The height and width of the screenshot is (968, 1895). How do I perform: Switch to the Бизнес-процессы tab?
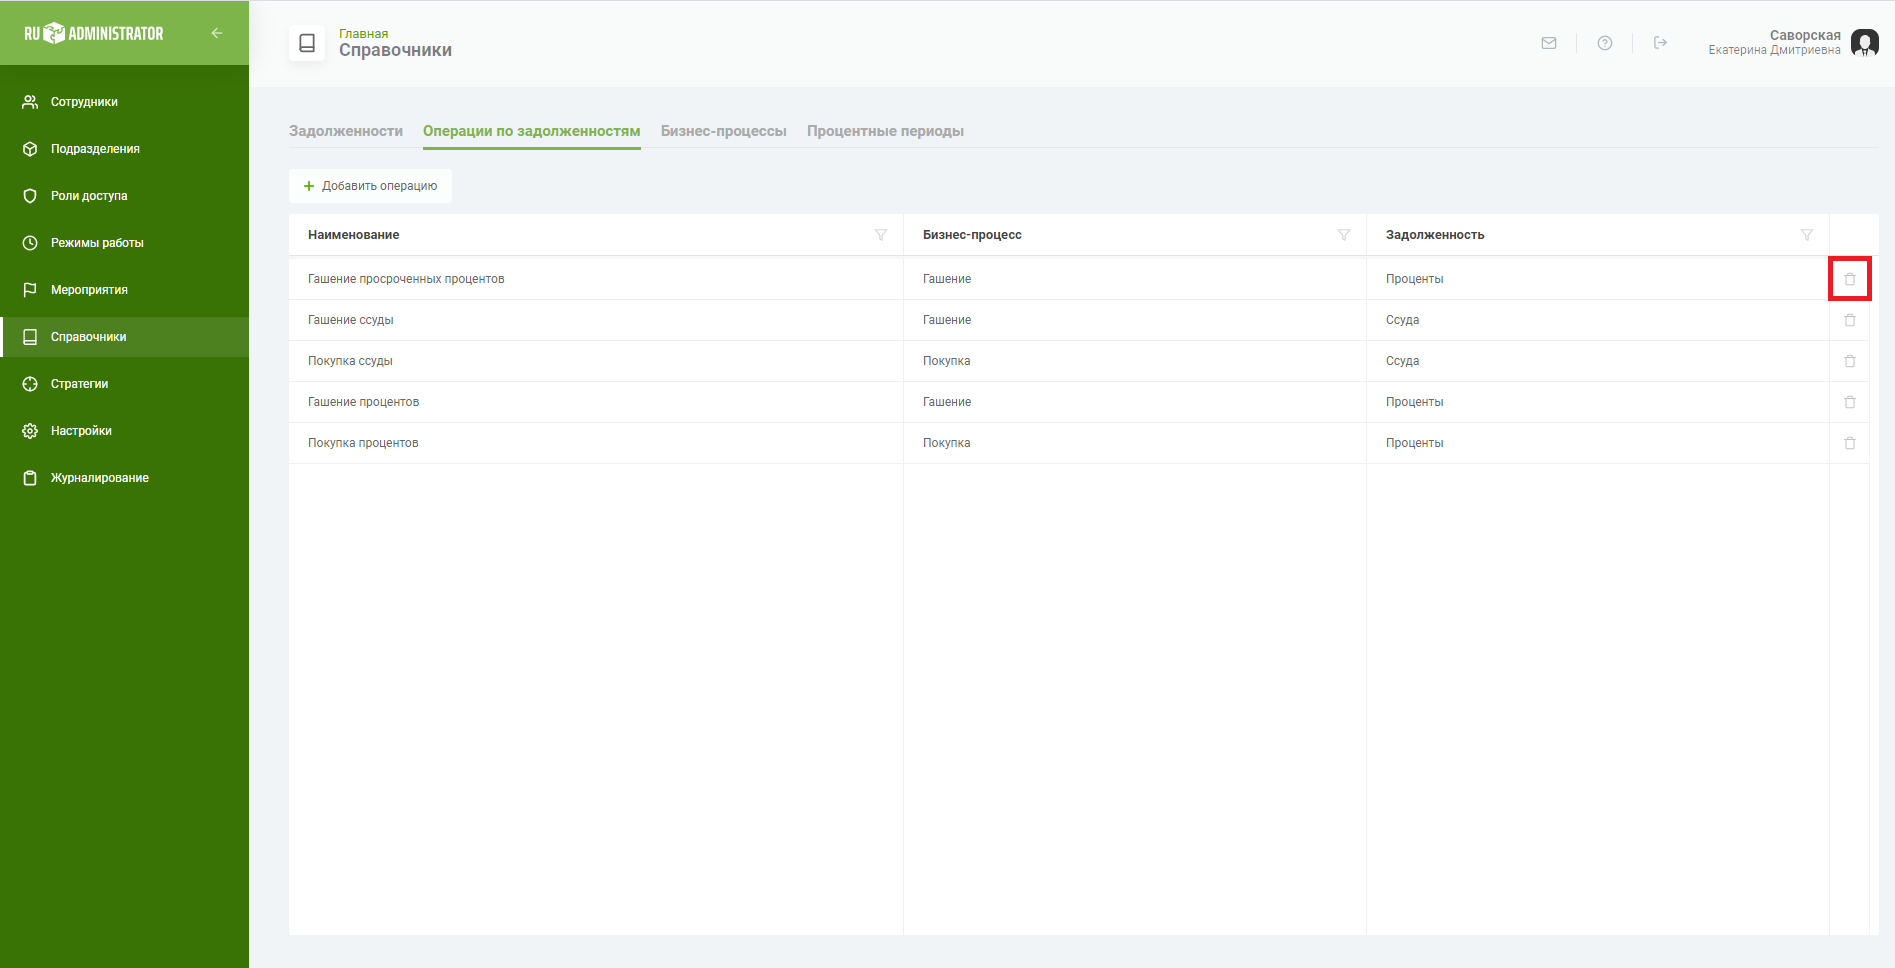coord(724,131)
